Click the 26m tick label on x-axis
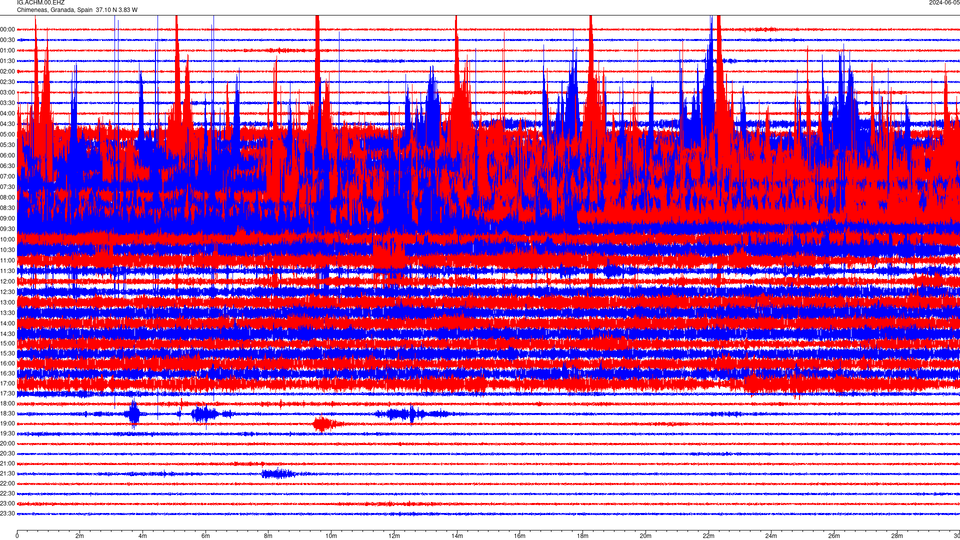 834,536
